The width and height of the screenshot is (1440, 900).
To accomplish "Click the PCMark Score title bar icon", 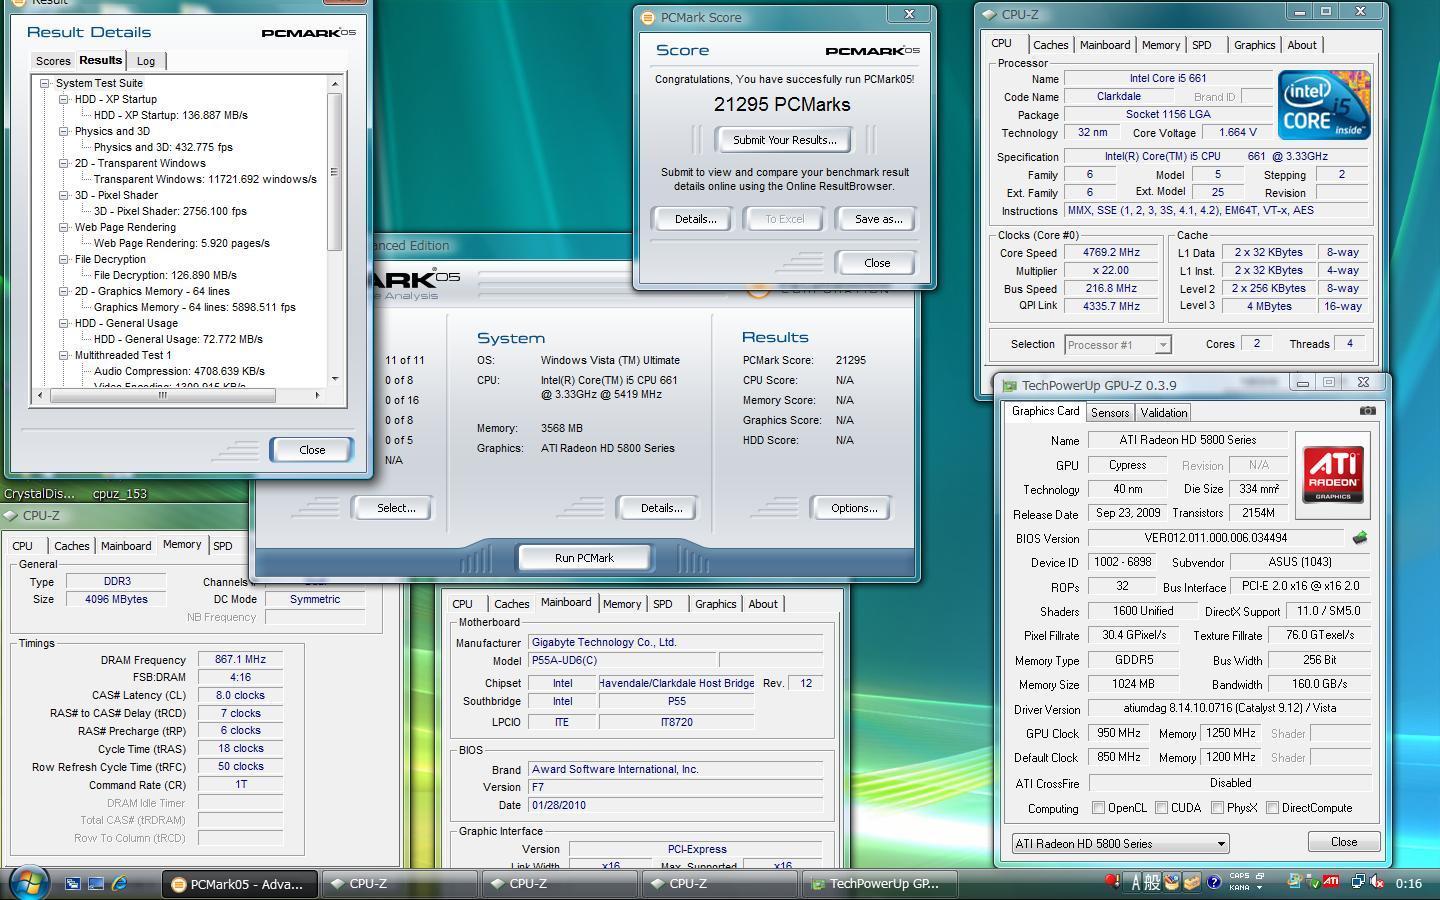I will (646, 17).
